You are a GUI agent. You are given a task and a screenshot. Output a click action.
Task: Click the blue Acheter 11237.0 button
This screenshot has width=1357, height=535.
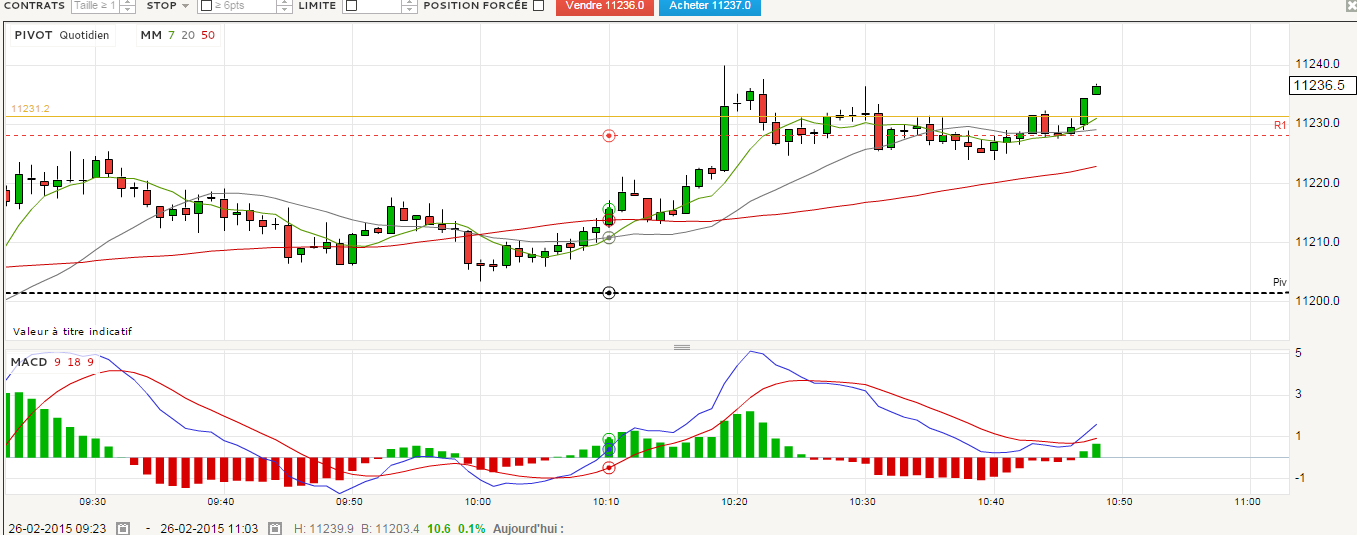(709, 6)
